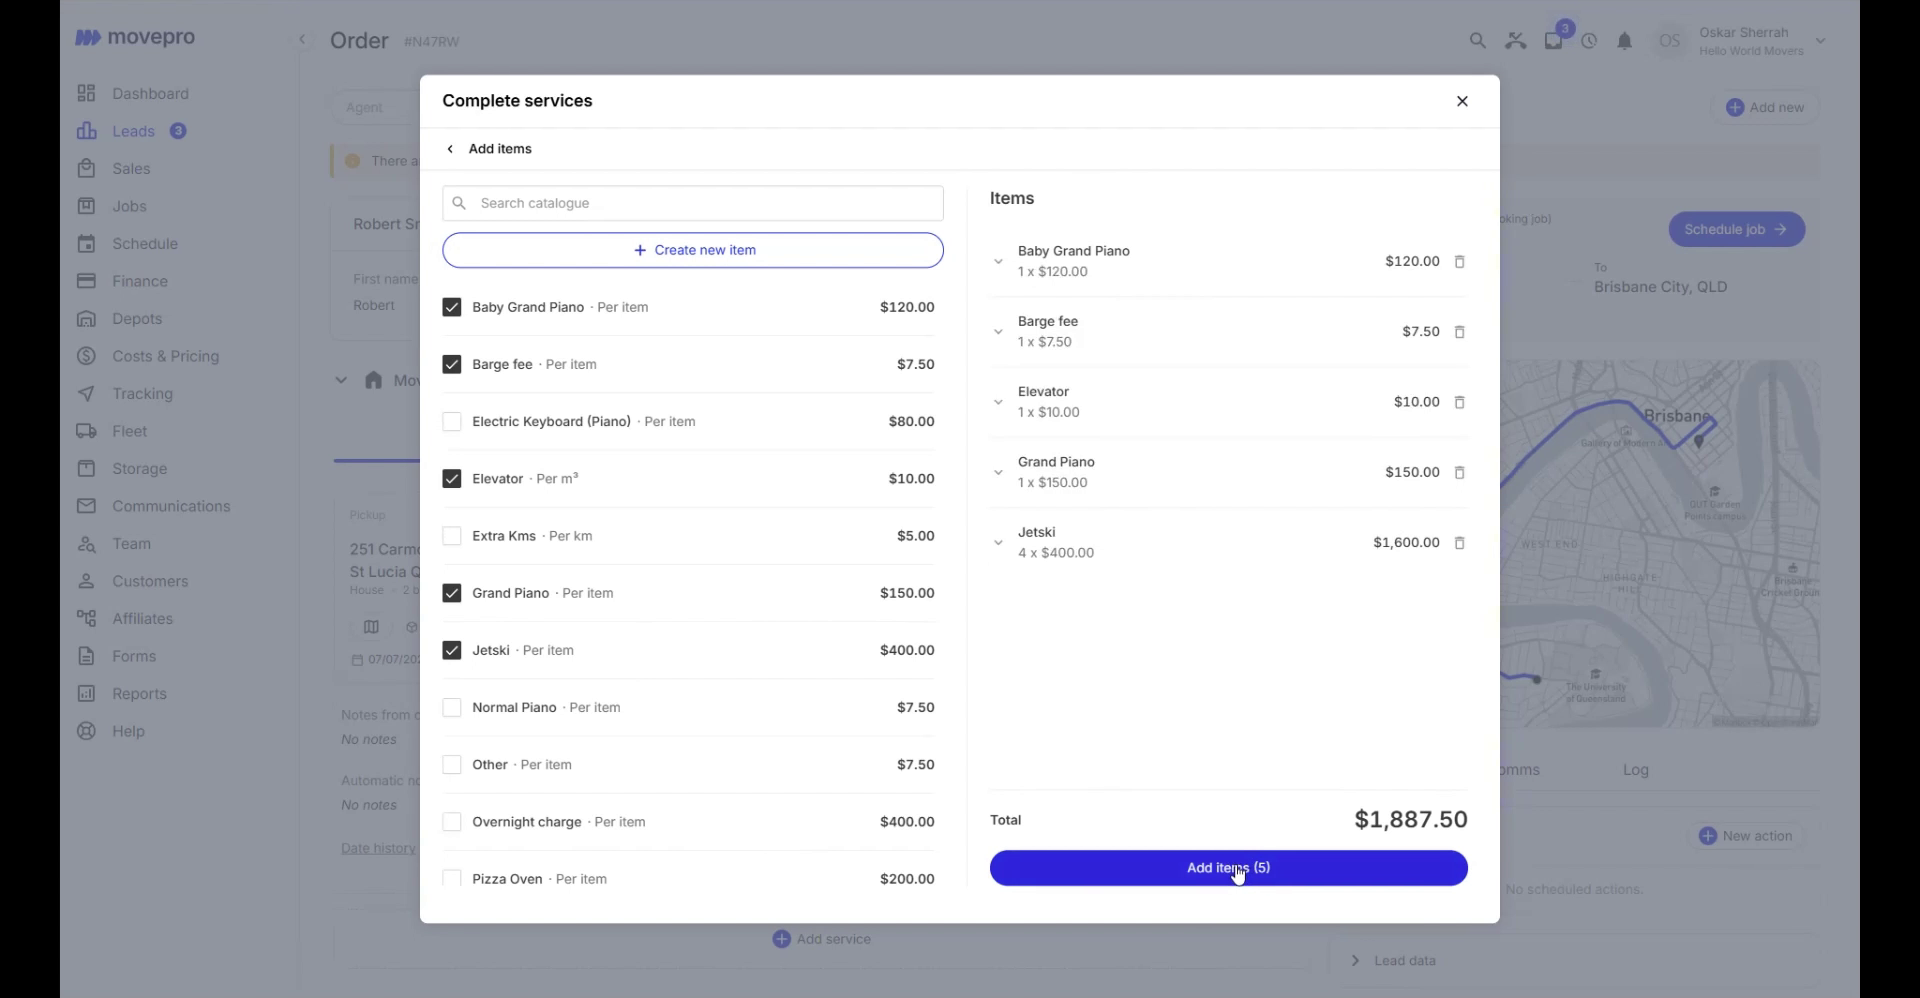Open Affiliates in the sidebar
Image resolution: width=1920 pixels, height=998 pixels.
(142, 619)
